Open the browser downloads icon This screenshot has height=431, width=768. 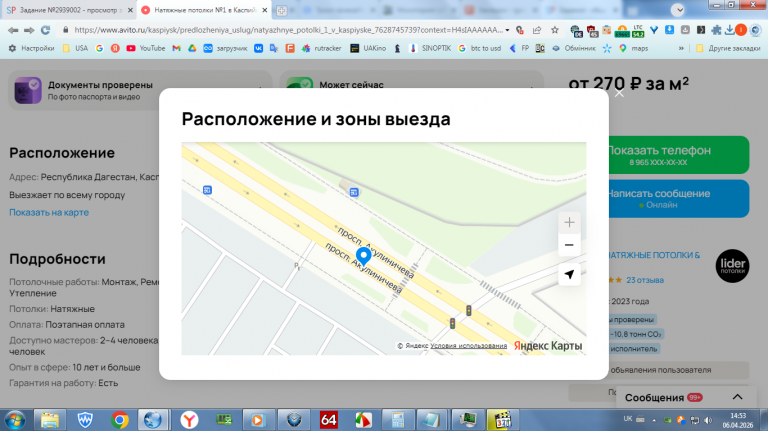pyautogui.click(x=729, y=30)
